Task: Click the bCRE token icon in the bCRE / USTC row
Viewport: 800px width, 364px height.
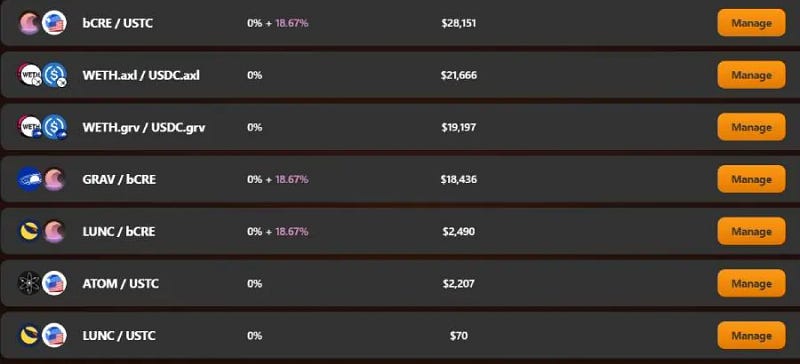Action: [x=30, y=23]
